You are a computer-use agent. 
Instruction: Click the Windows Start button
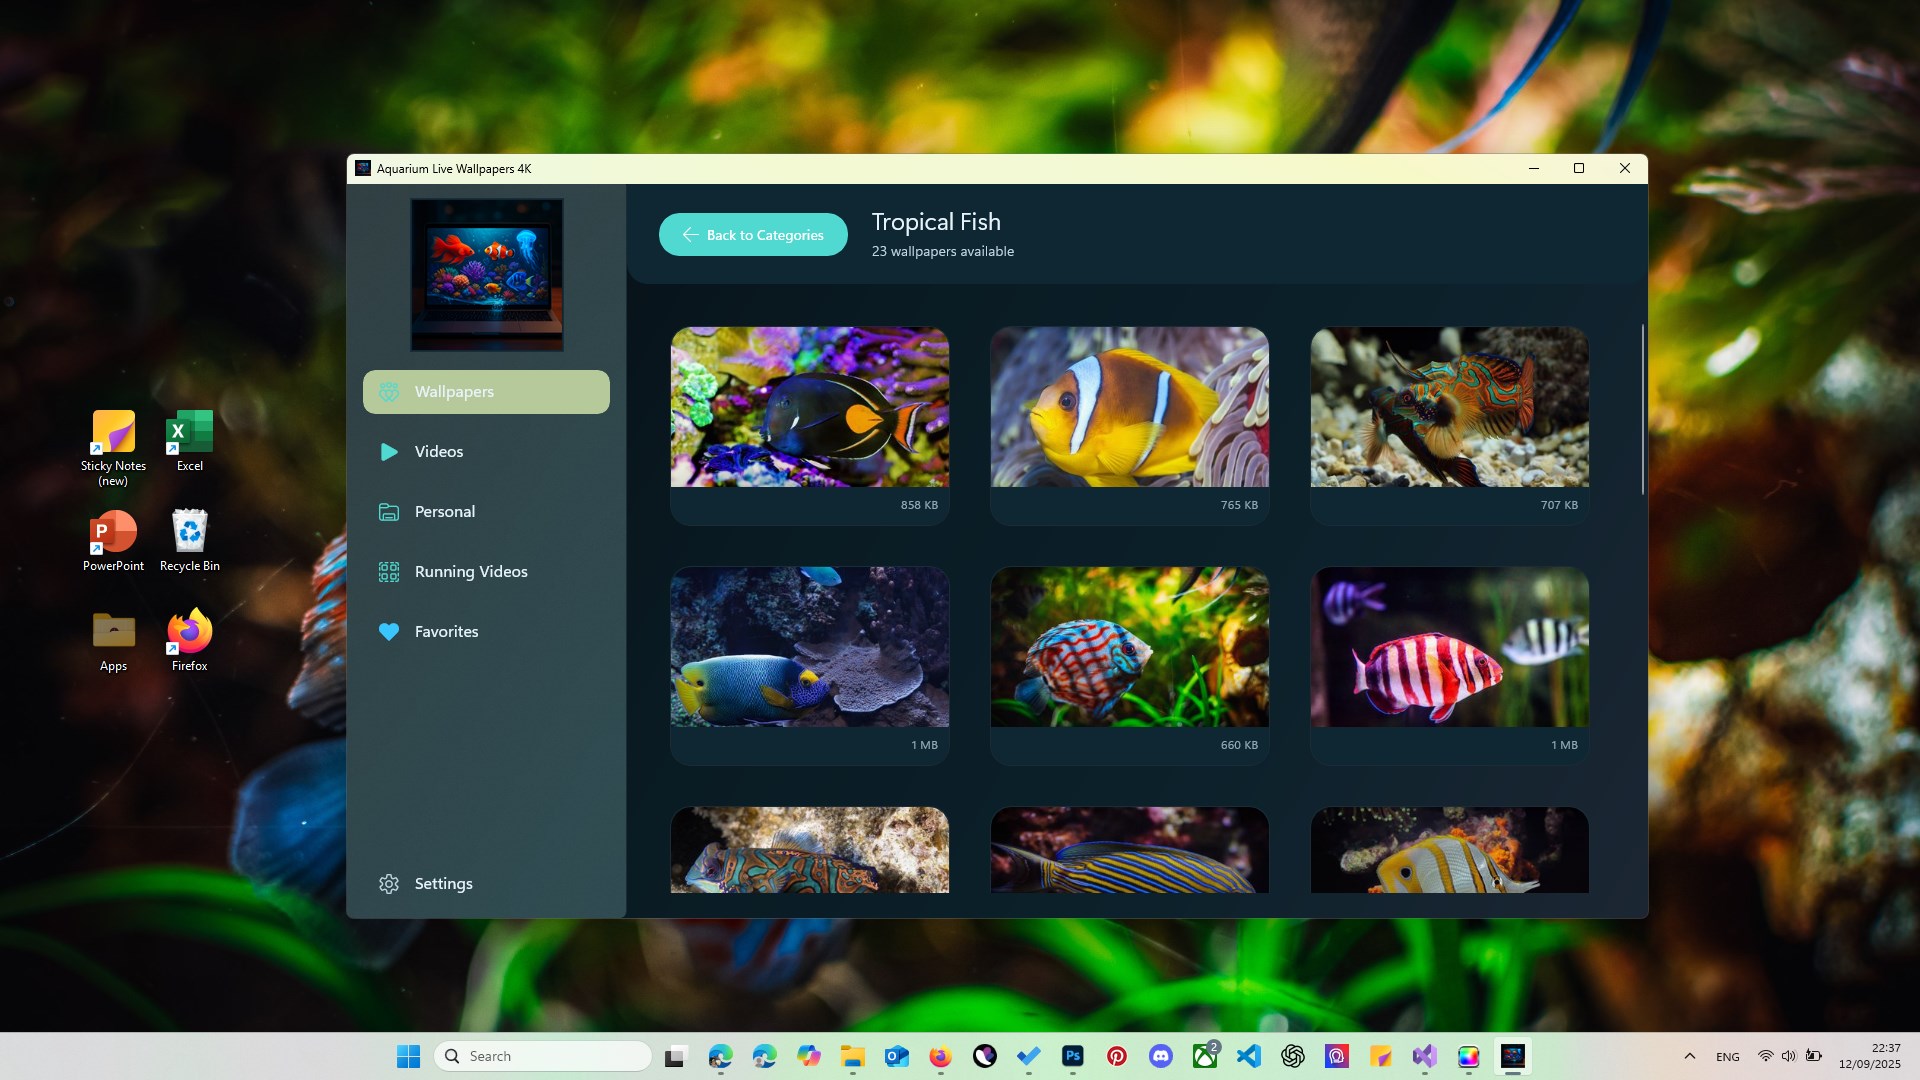point(408,1055)
